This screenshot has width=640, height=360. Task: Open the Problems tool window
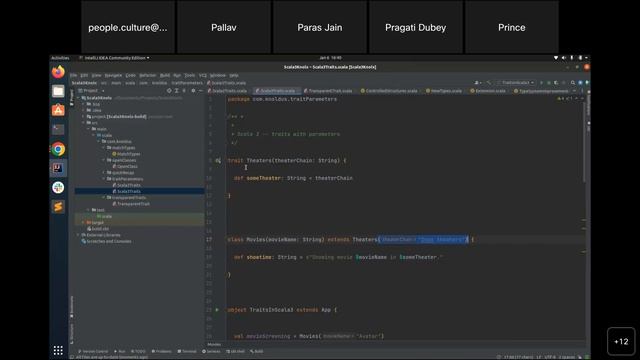click(162, 351)
